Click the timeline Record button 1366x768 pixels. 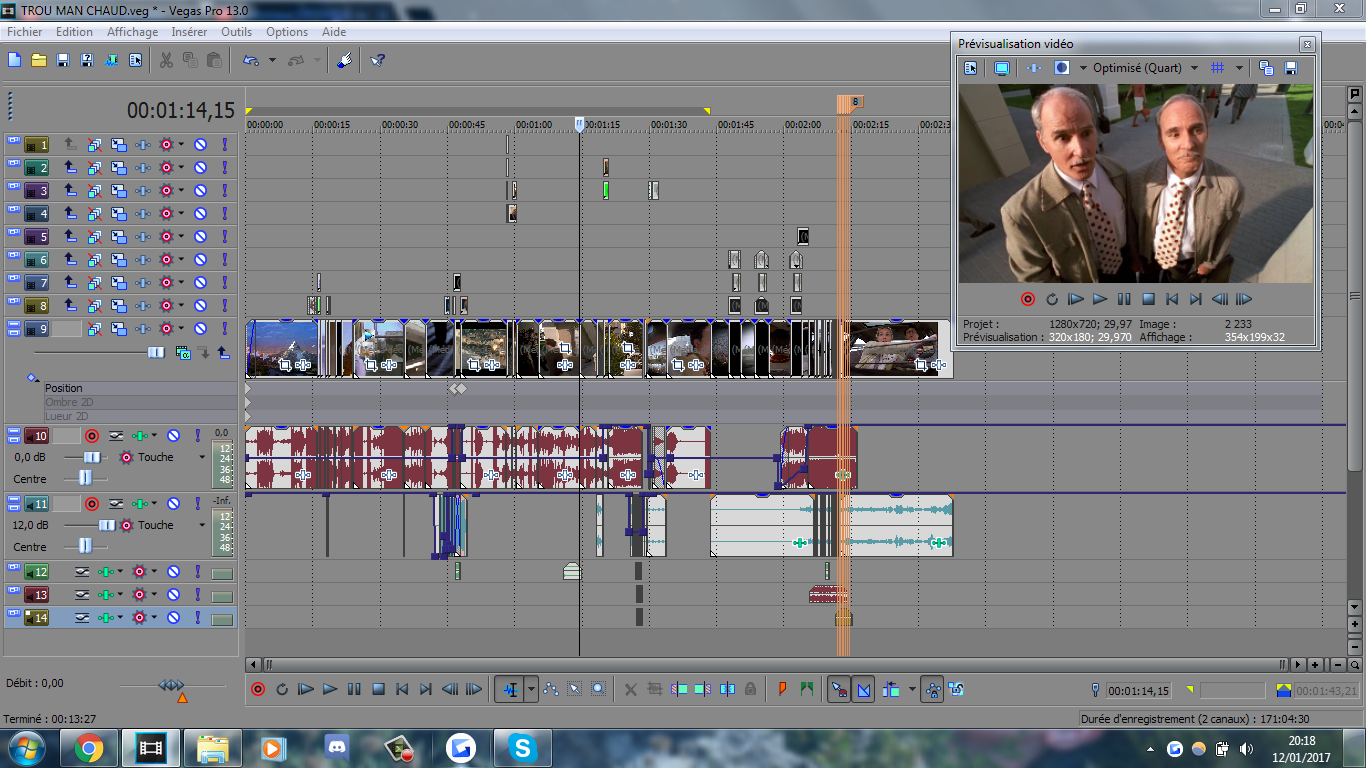[x=258, y=689]
